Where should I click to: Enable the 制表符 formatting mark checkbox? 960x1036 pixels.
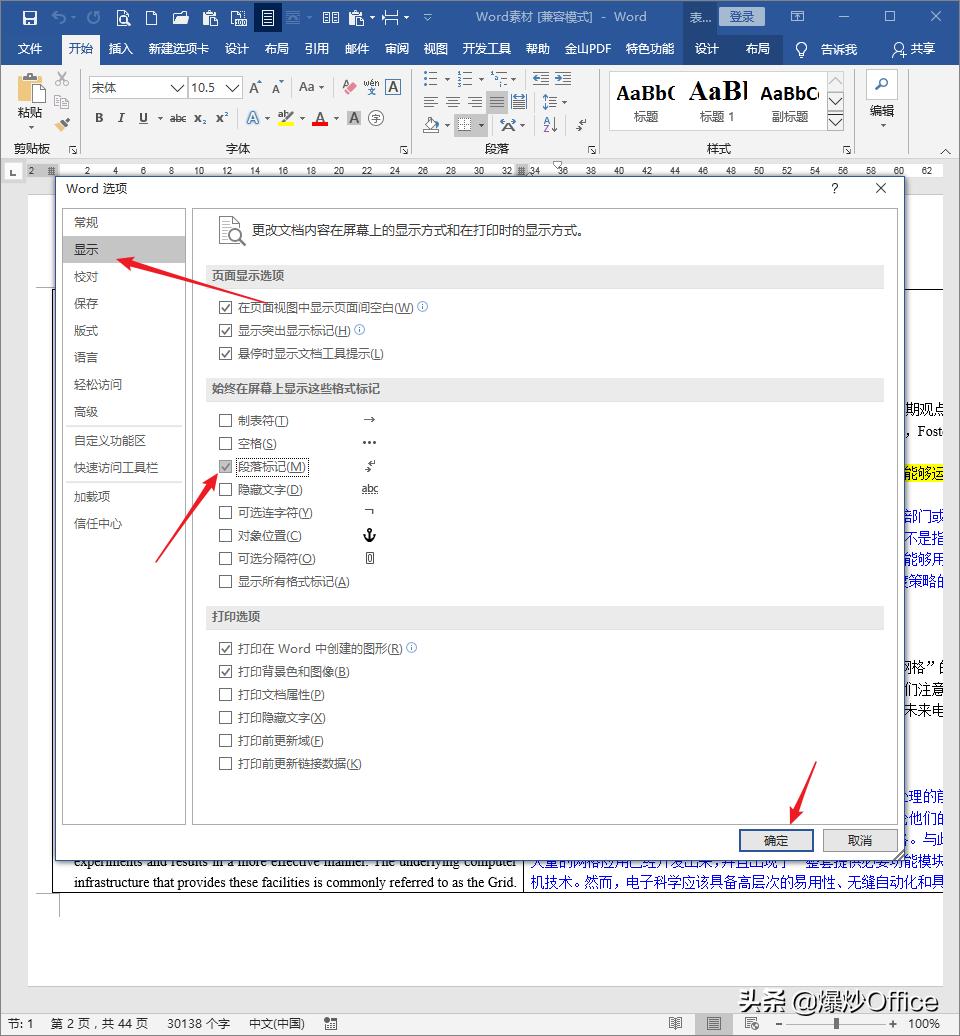point(226,419)
